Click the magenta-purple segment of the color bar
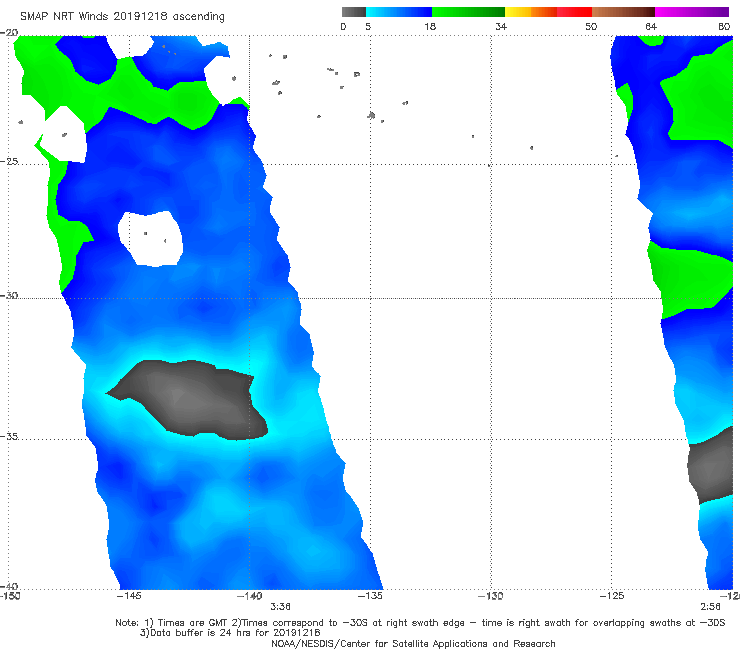This screenshot has width=740, height=650. (692, 12)
